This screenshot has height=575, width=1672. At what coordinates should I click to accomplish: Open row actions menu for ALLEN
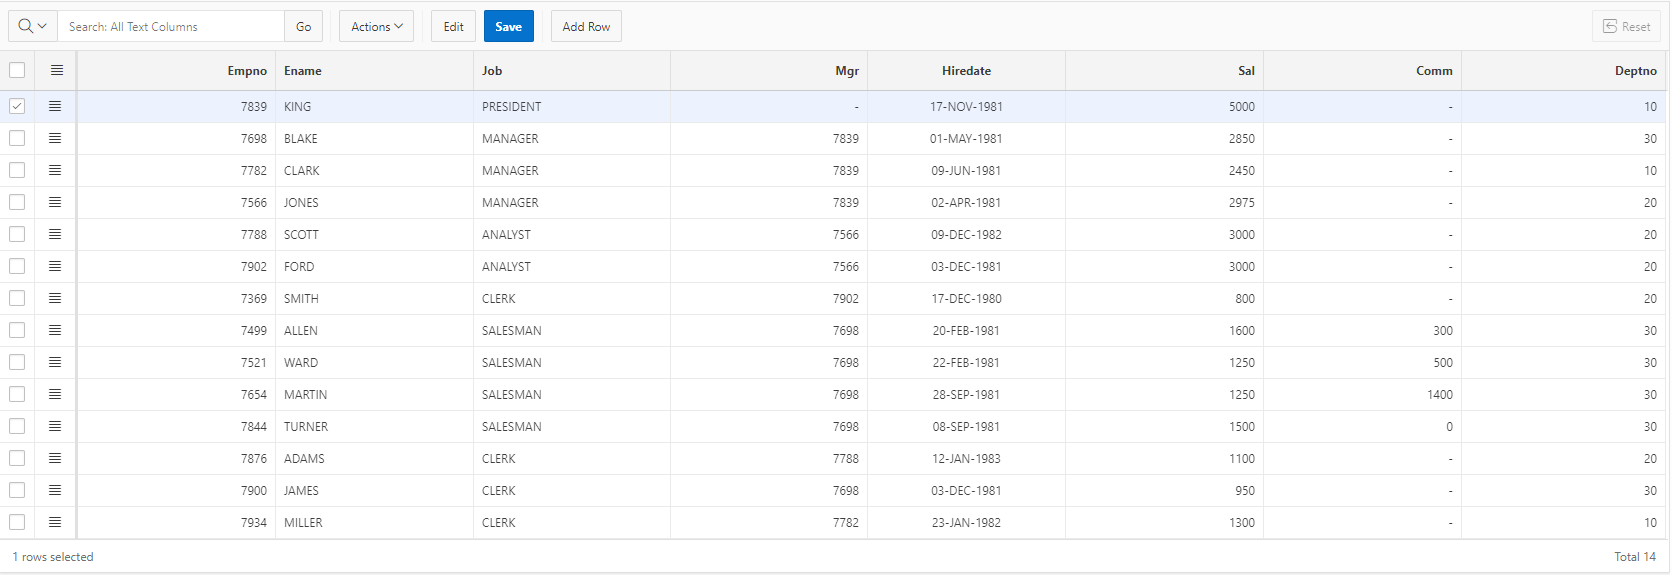pos(55,330)
